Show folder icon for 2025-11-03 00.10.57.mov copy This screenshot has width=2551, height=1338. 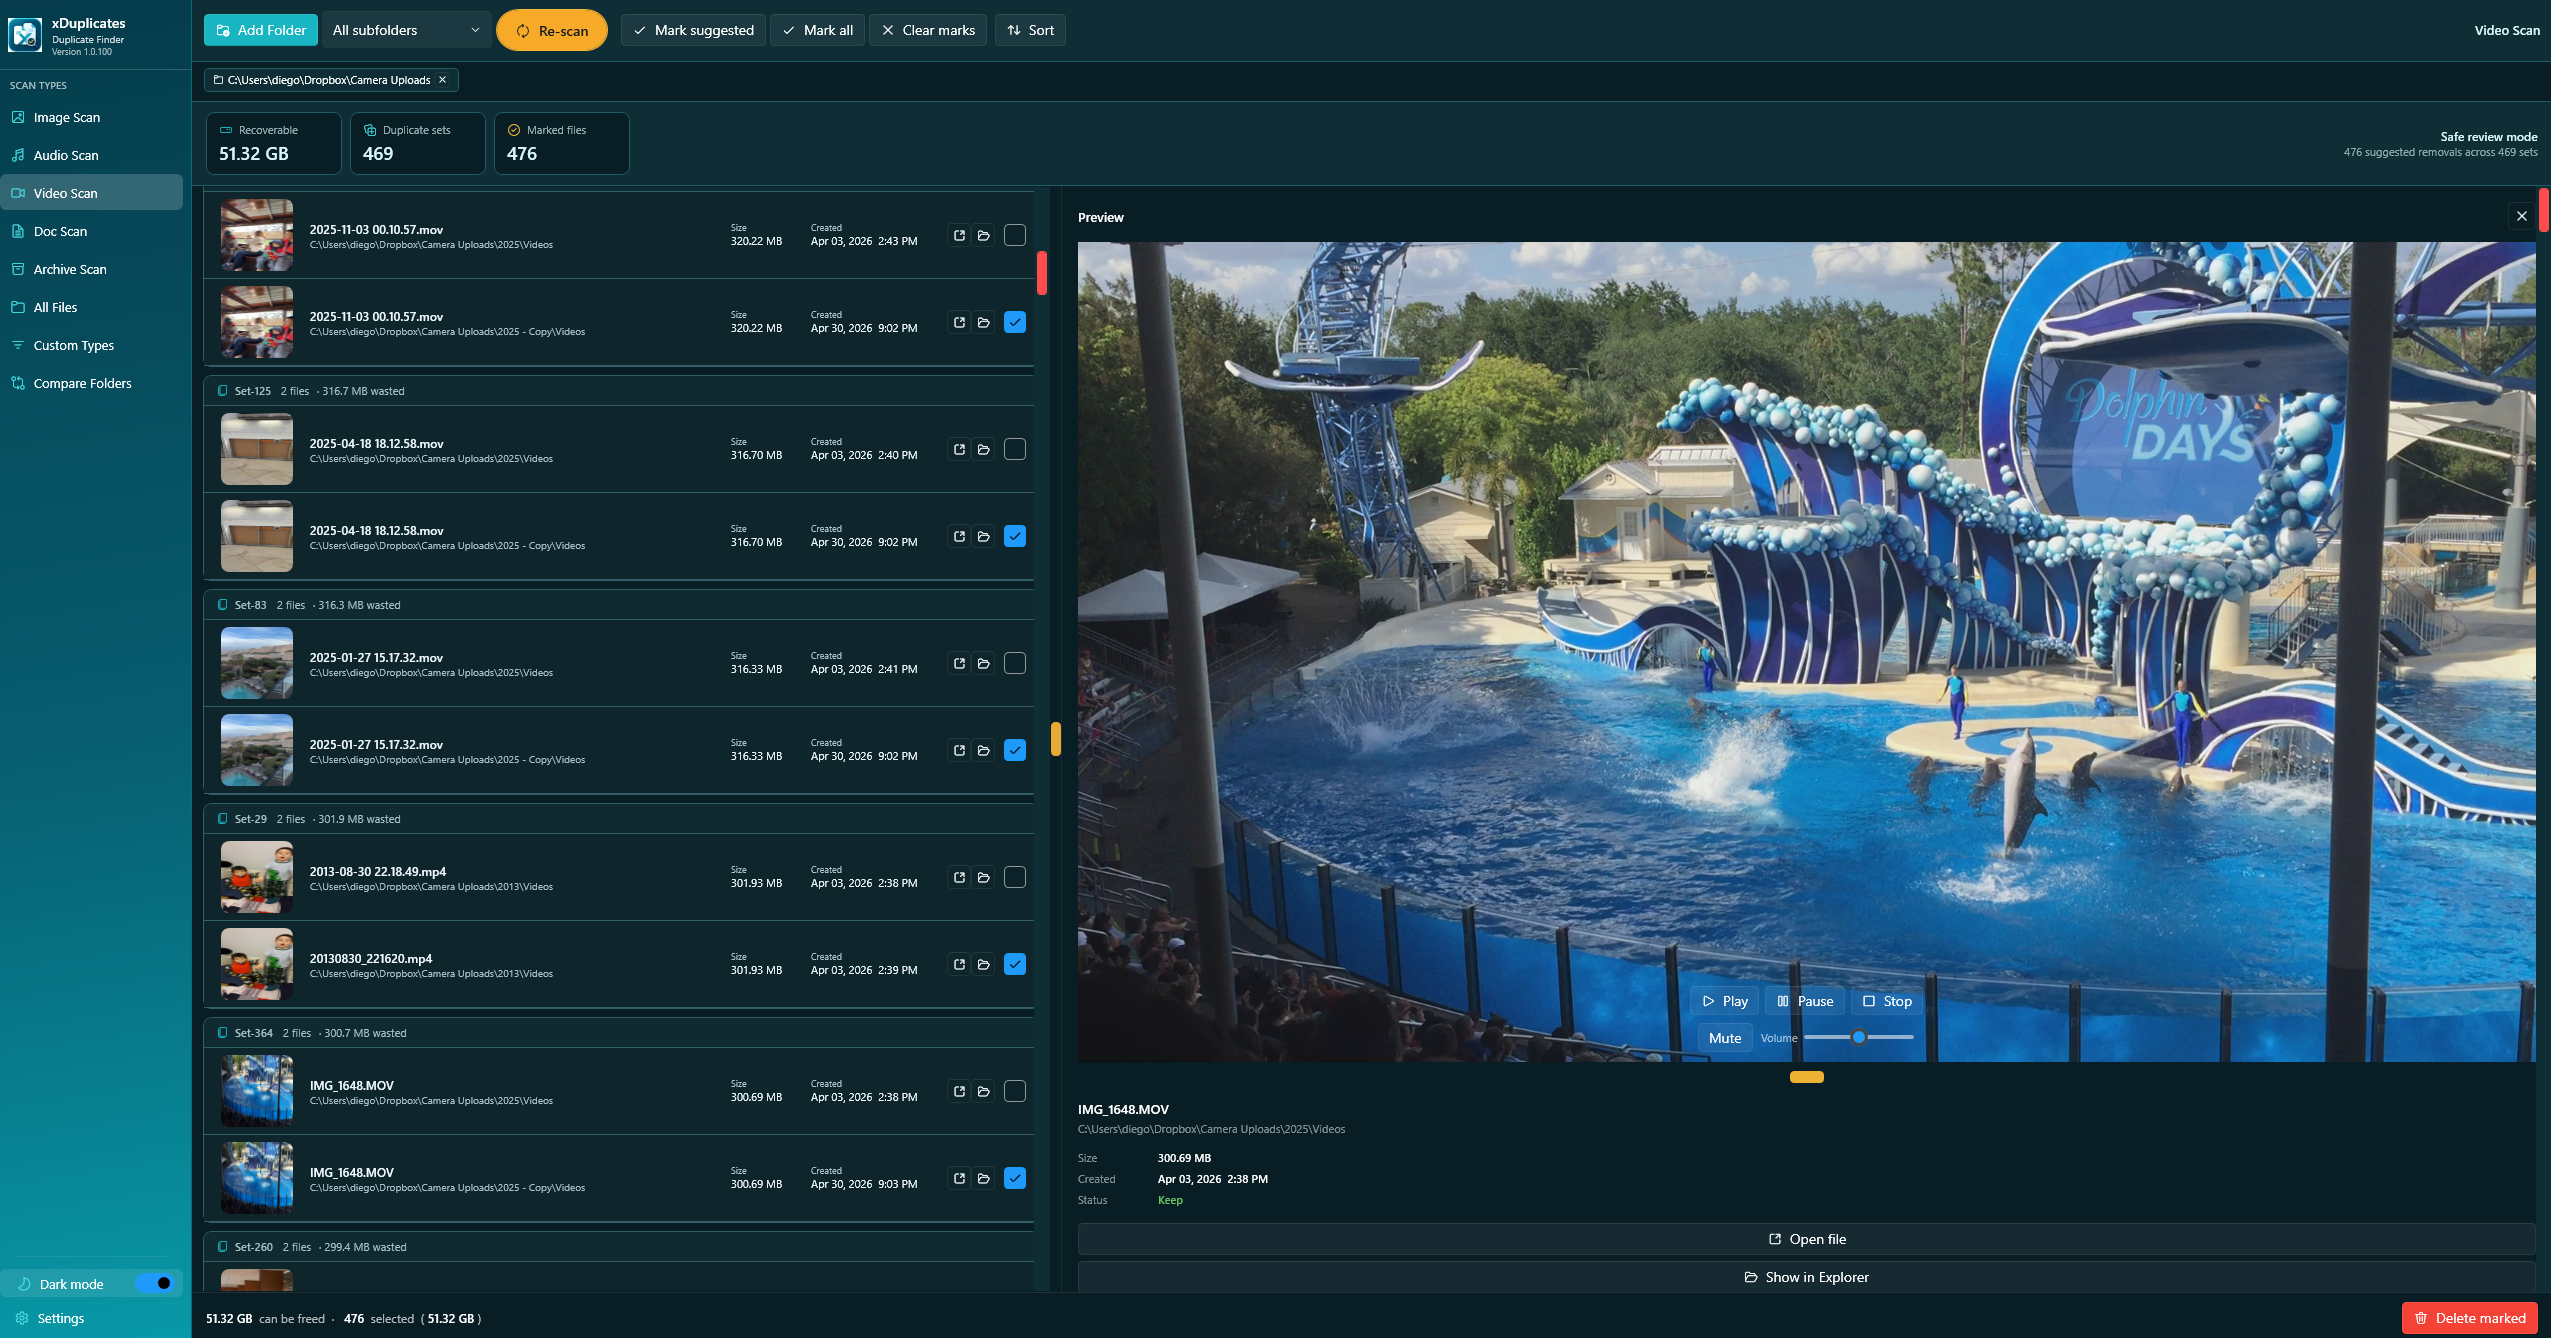click(984, 322)
